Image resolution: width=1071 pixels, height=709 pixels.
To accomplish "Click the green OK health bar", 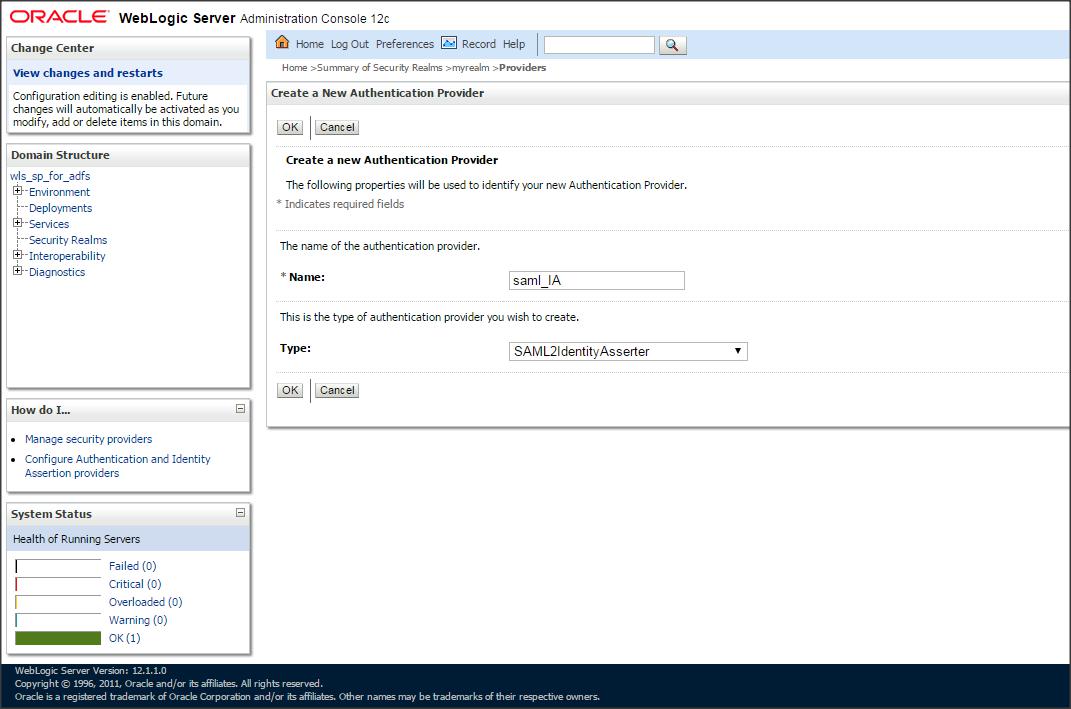I will click(x=58, y=638).
